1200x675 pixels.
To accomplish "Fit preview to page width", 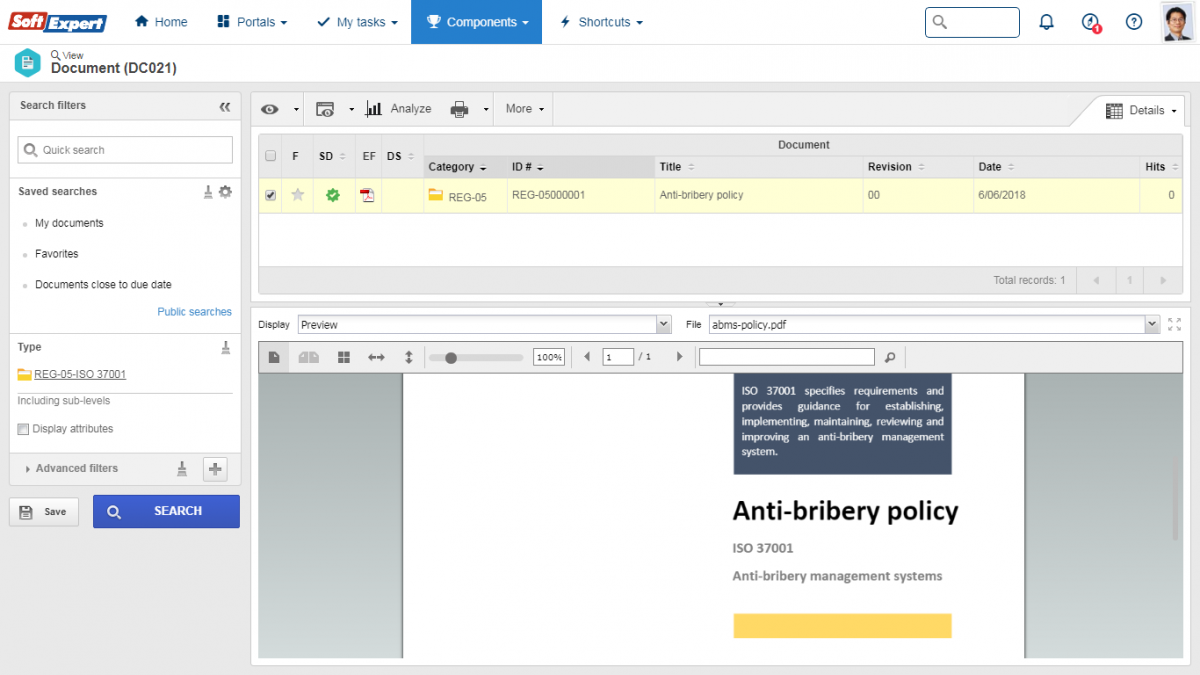I will pyautogui.click(x=375, y=356).
